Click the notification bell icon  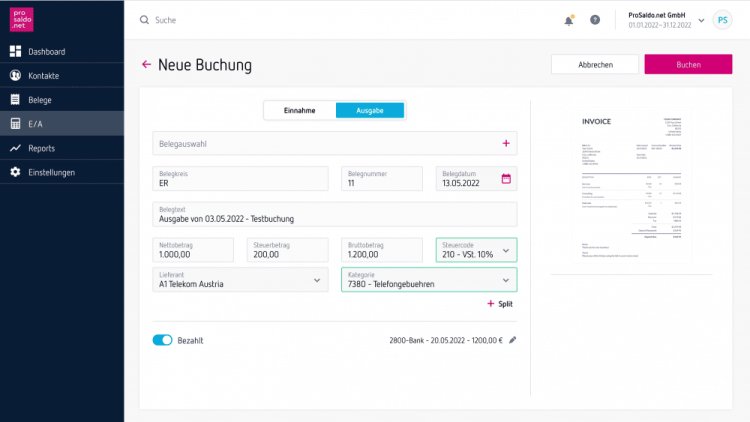coord(569,20)
